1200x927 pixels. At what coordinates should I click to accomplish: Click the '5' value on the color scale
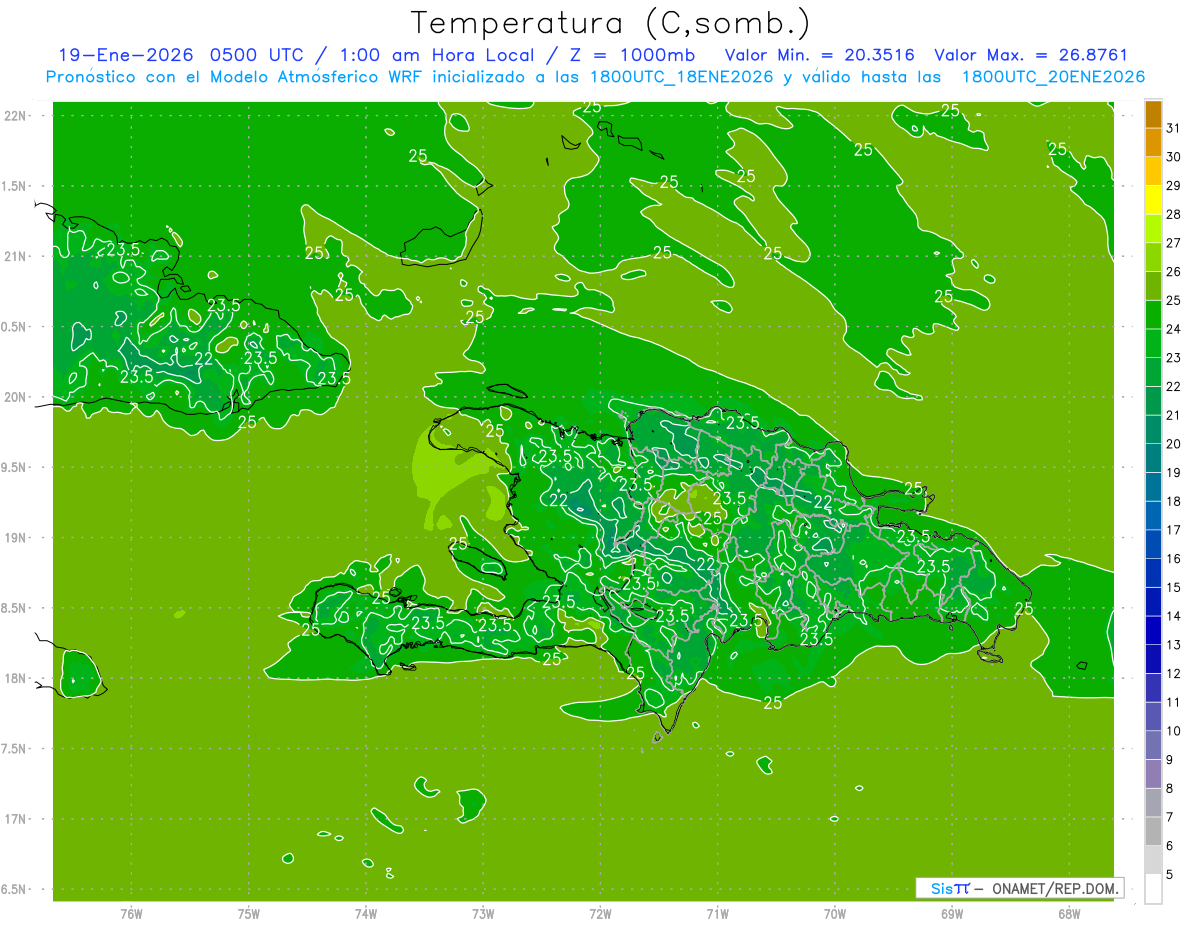(x=1170, y=875)
